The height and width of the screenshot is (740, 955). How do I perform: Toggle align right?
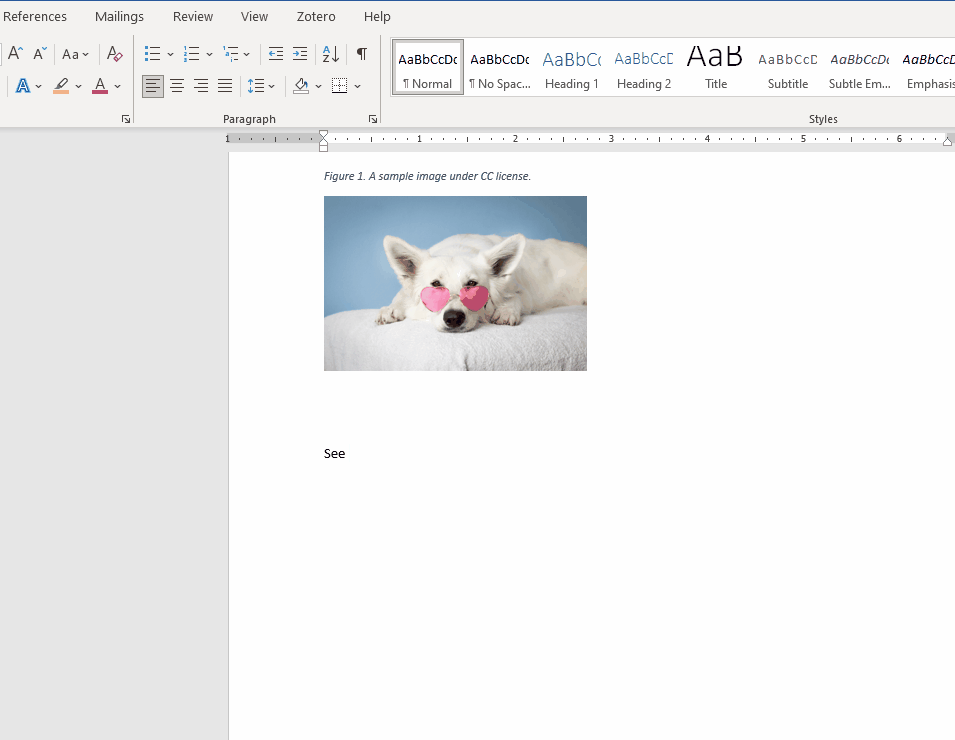tap(201, 86)
